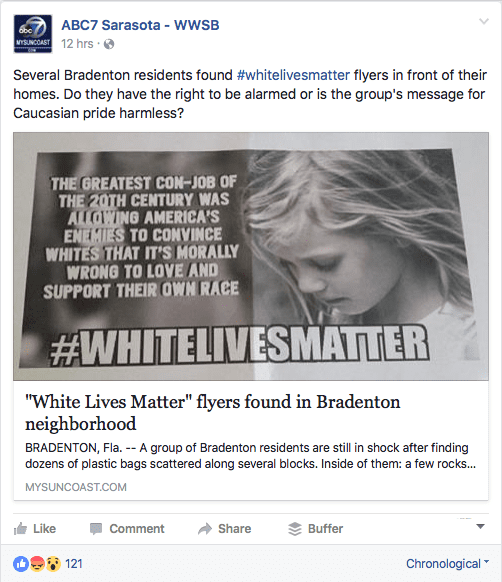The height and width of the screenshot is (582, 502).
Task: Click the Comment speech bubble icon
Action: 96,529
